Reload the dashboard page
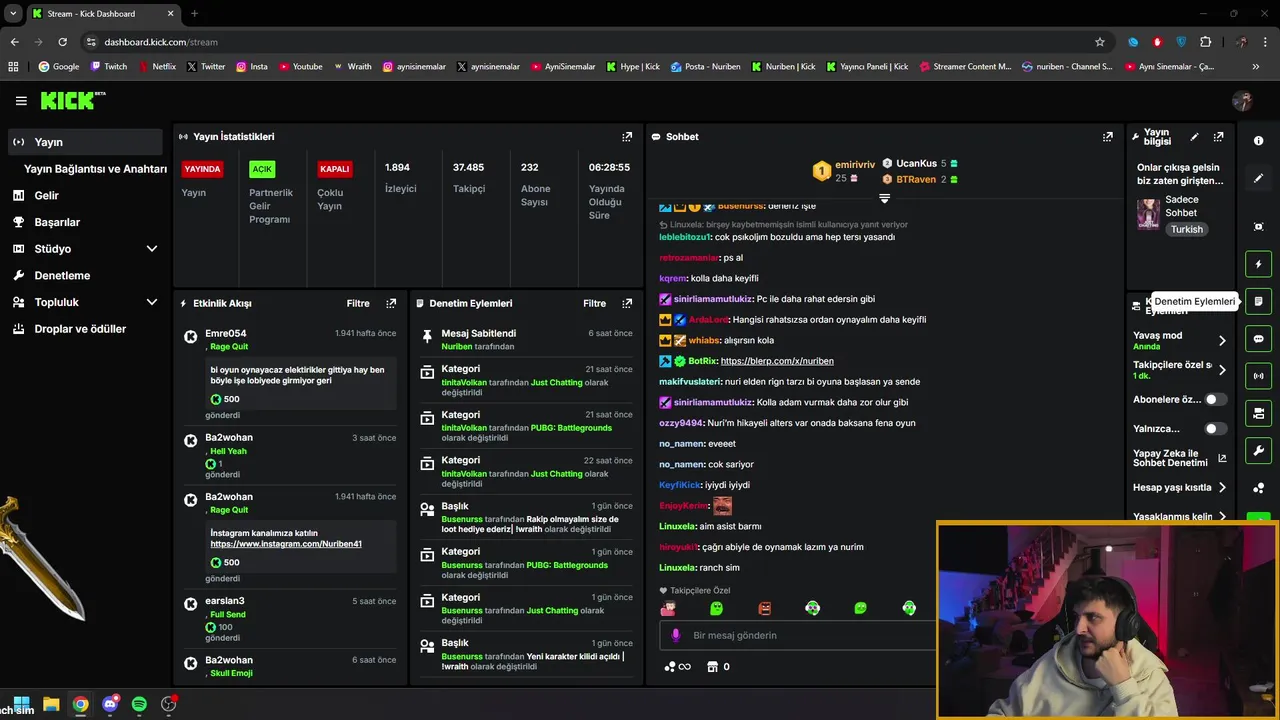This screenshot has height=720, width=1280. [x=62, y=42]
